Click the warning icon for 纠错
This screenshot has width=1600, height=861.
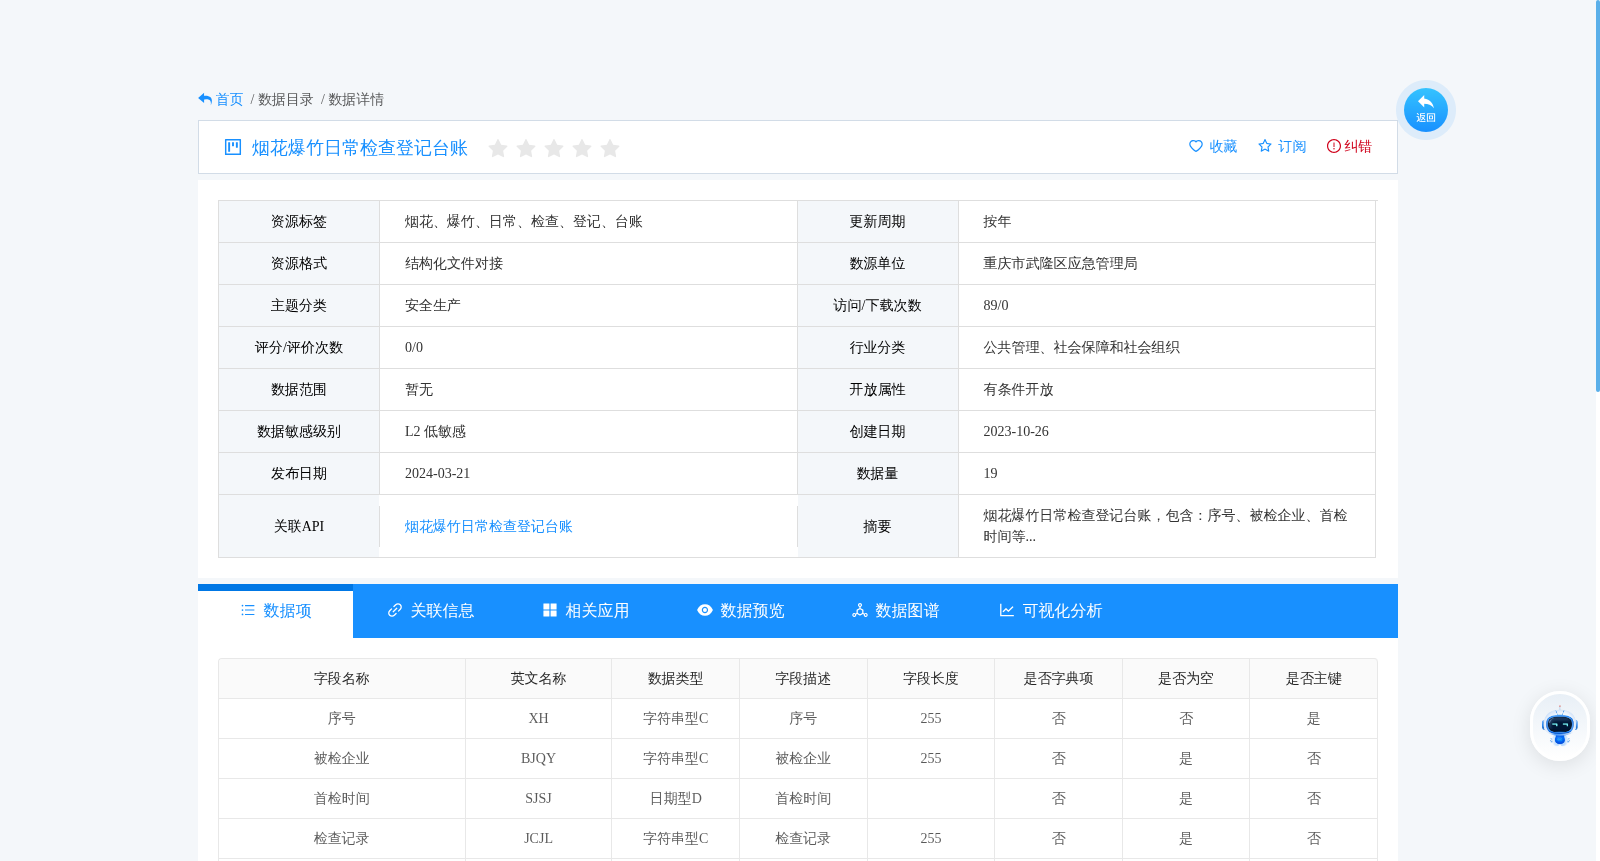[x=1333, y=146]
